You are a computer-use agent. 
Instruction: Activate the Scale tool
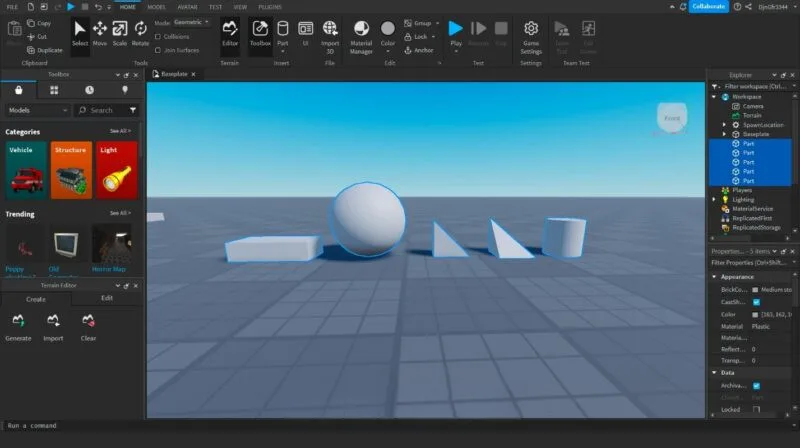click(120, 34)
